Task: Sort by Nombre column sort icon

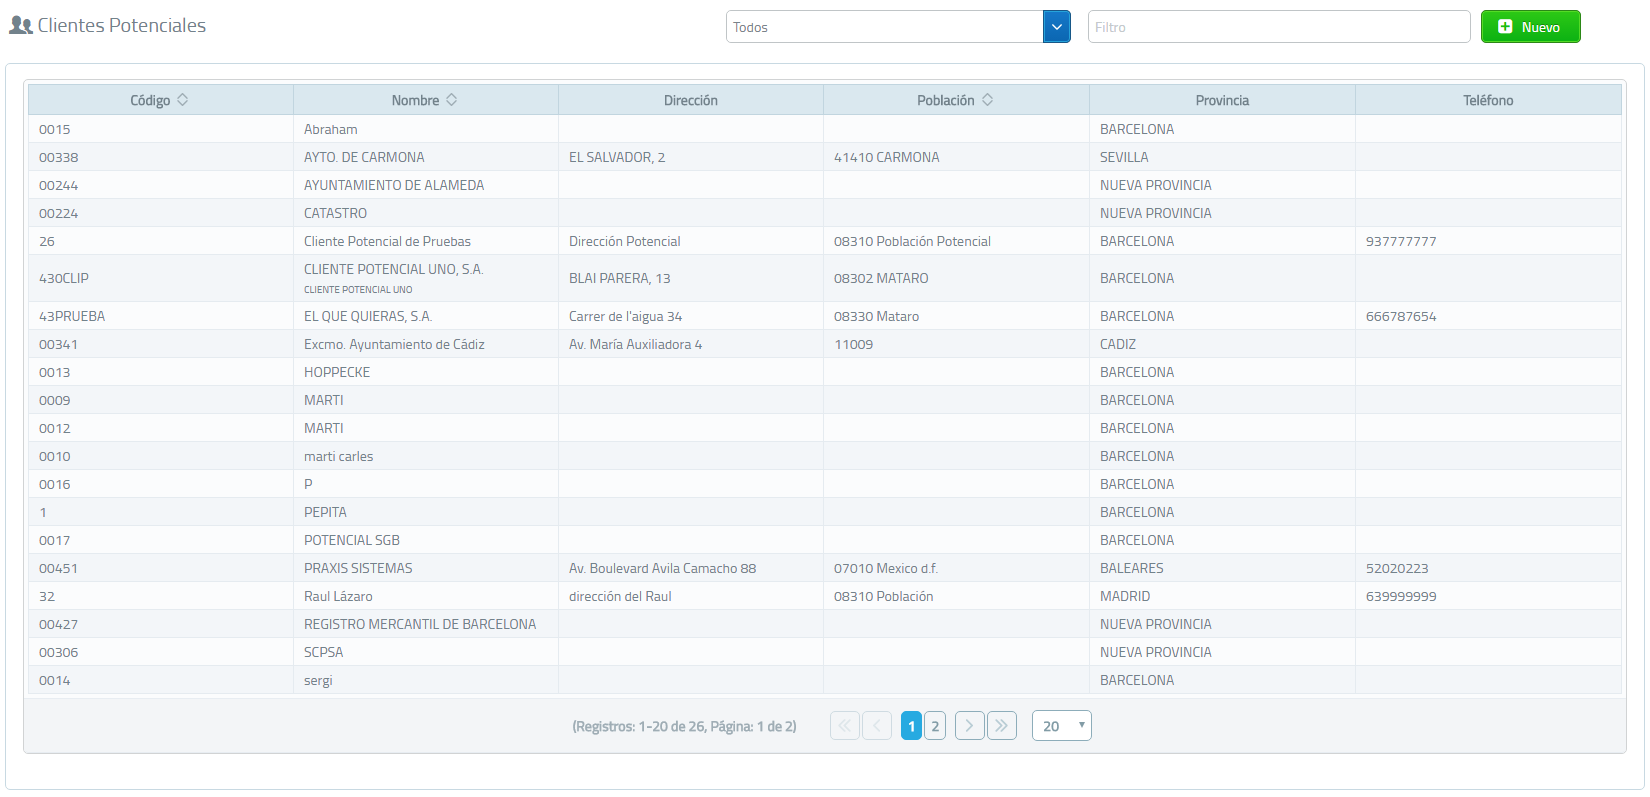Action: click(452, 100)
